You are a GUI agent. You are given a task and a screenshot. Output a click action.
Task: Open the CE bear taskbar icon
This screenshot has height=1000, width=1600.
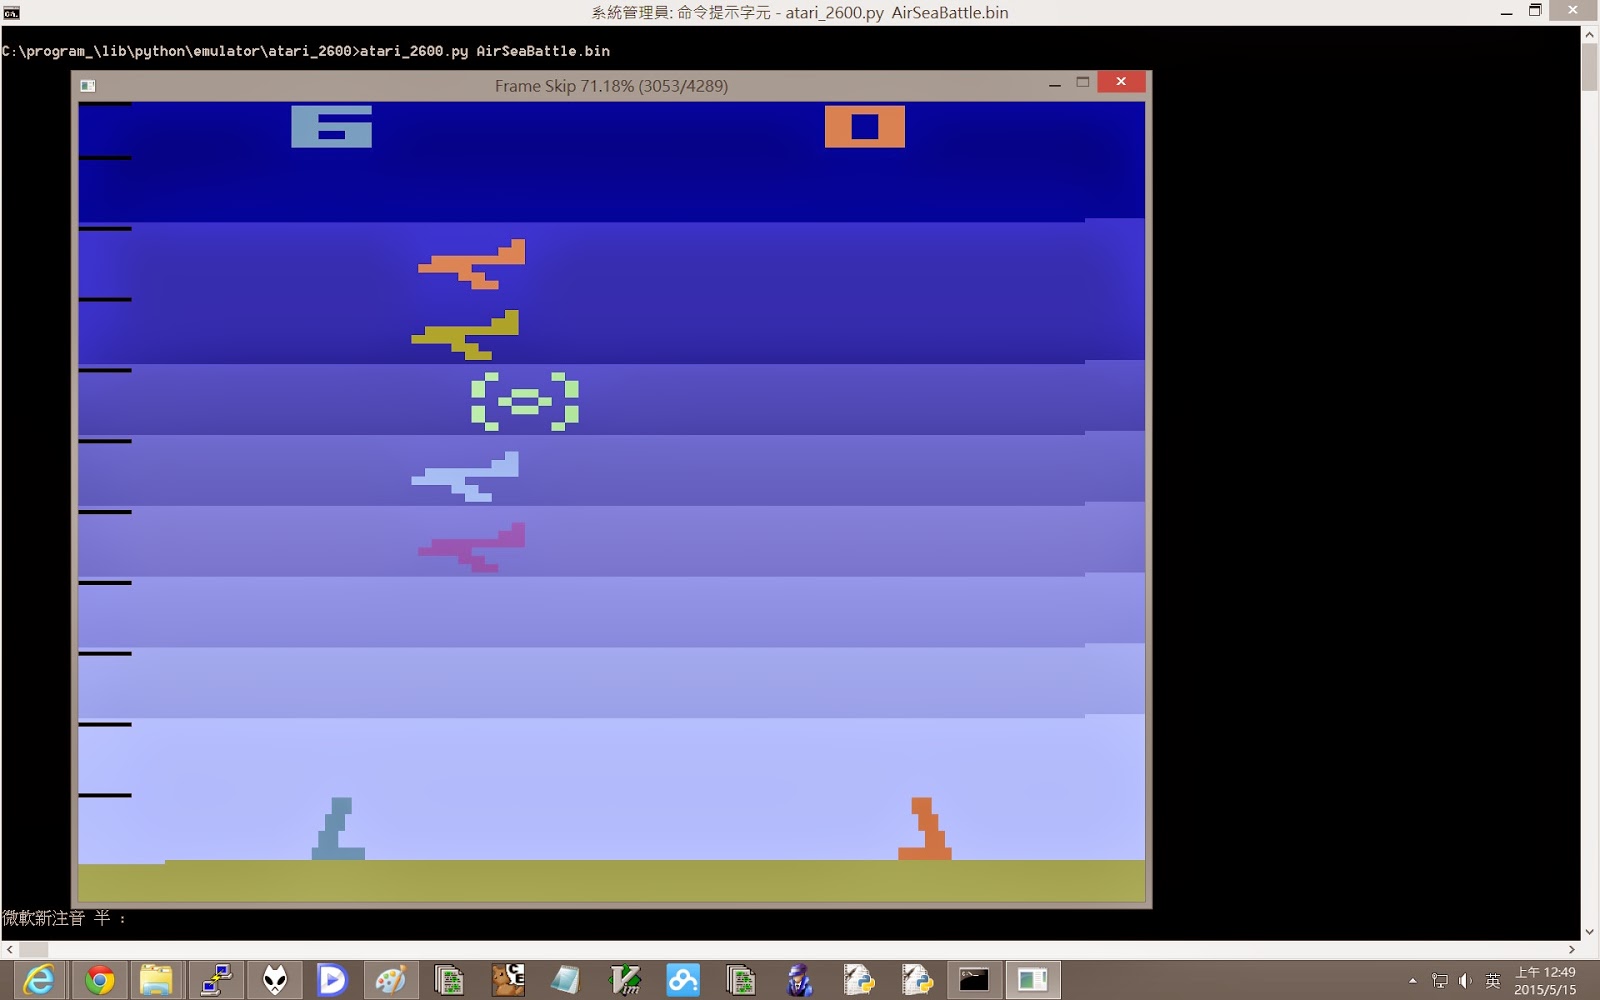[508, 980]
